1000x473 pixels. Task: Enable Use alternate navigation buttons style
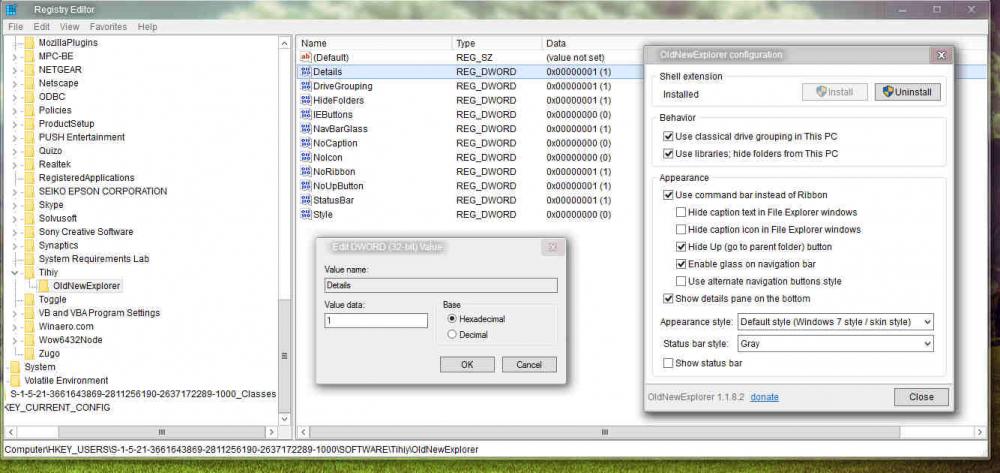click(x=681, y=281)
